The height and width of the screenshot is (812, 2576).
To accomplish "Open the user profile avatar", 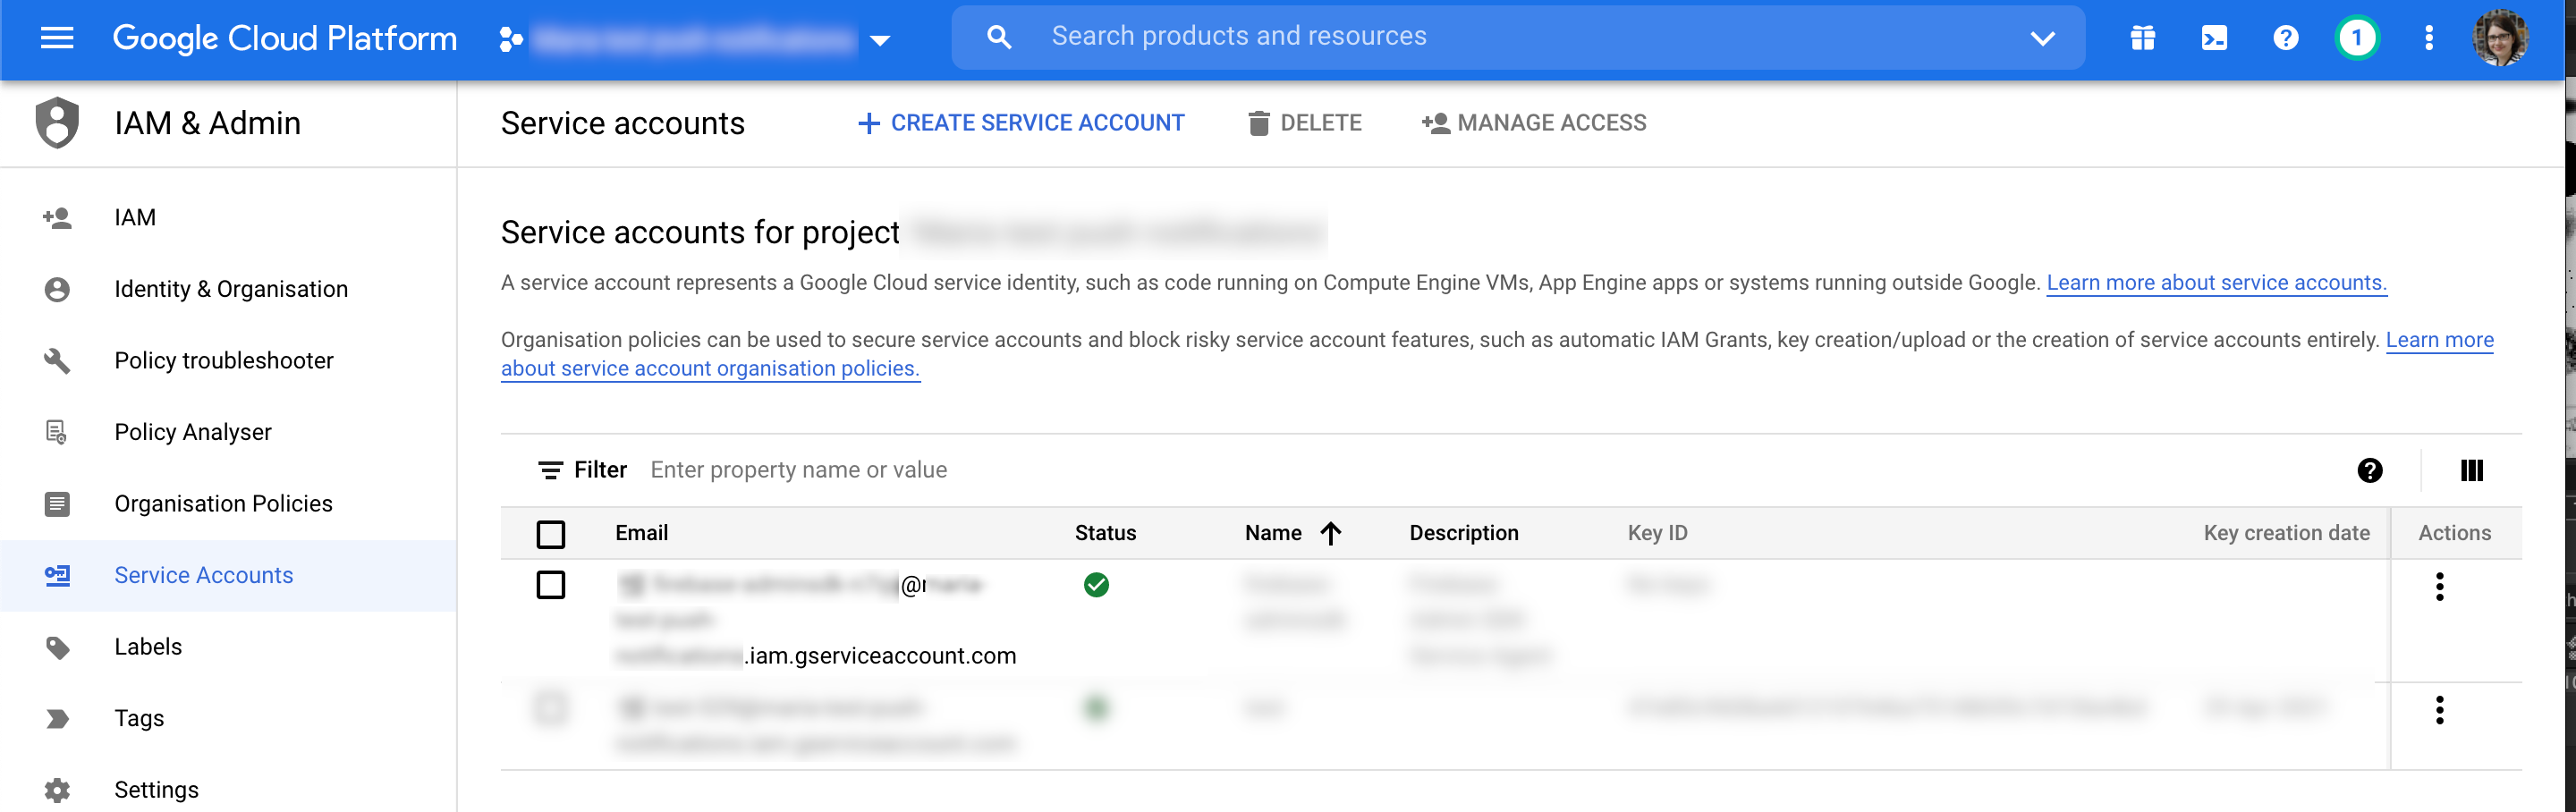I will tap(2501, 38).
